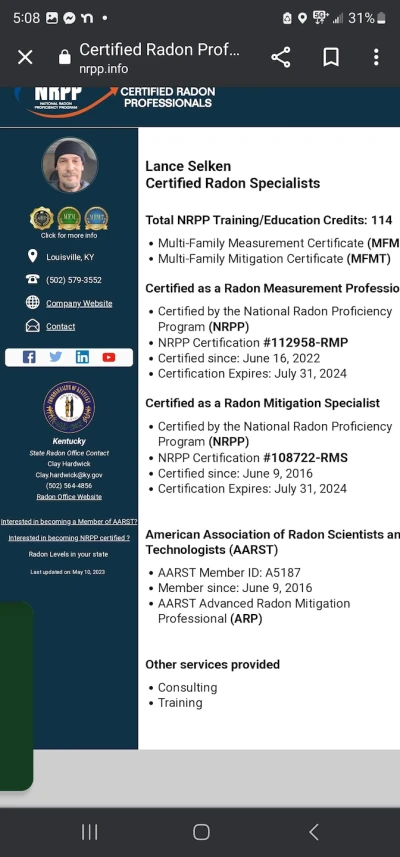400x857 pixels.
Task: Select 'Other services provided' heading
Action: [x=213, y=665]
